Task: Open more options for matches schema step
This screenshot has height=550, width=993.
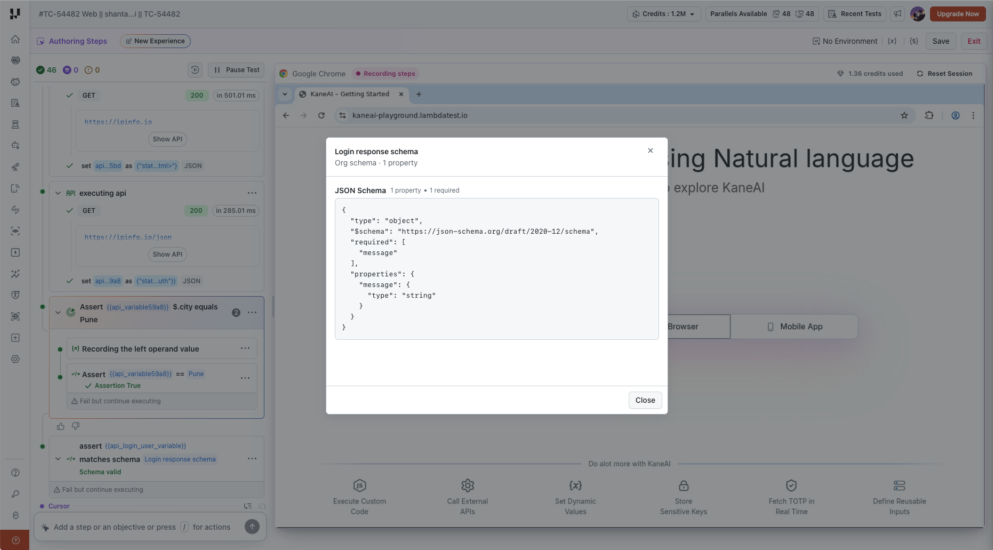Action: [x=252, y=459]
